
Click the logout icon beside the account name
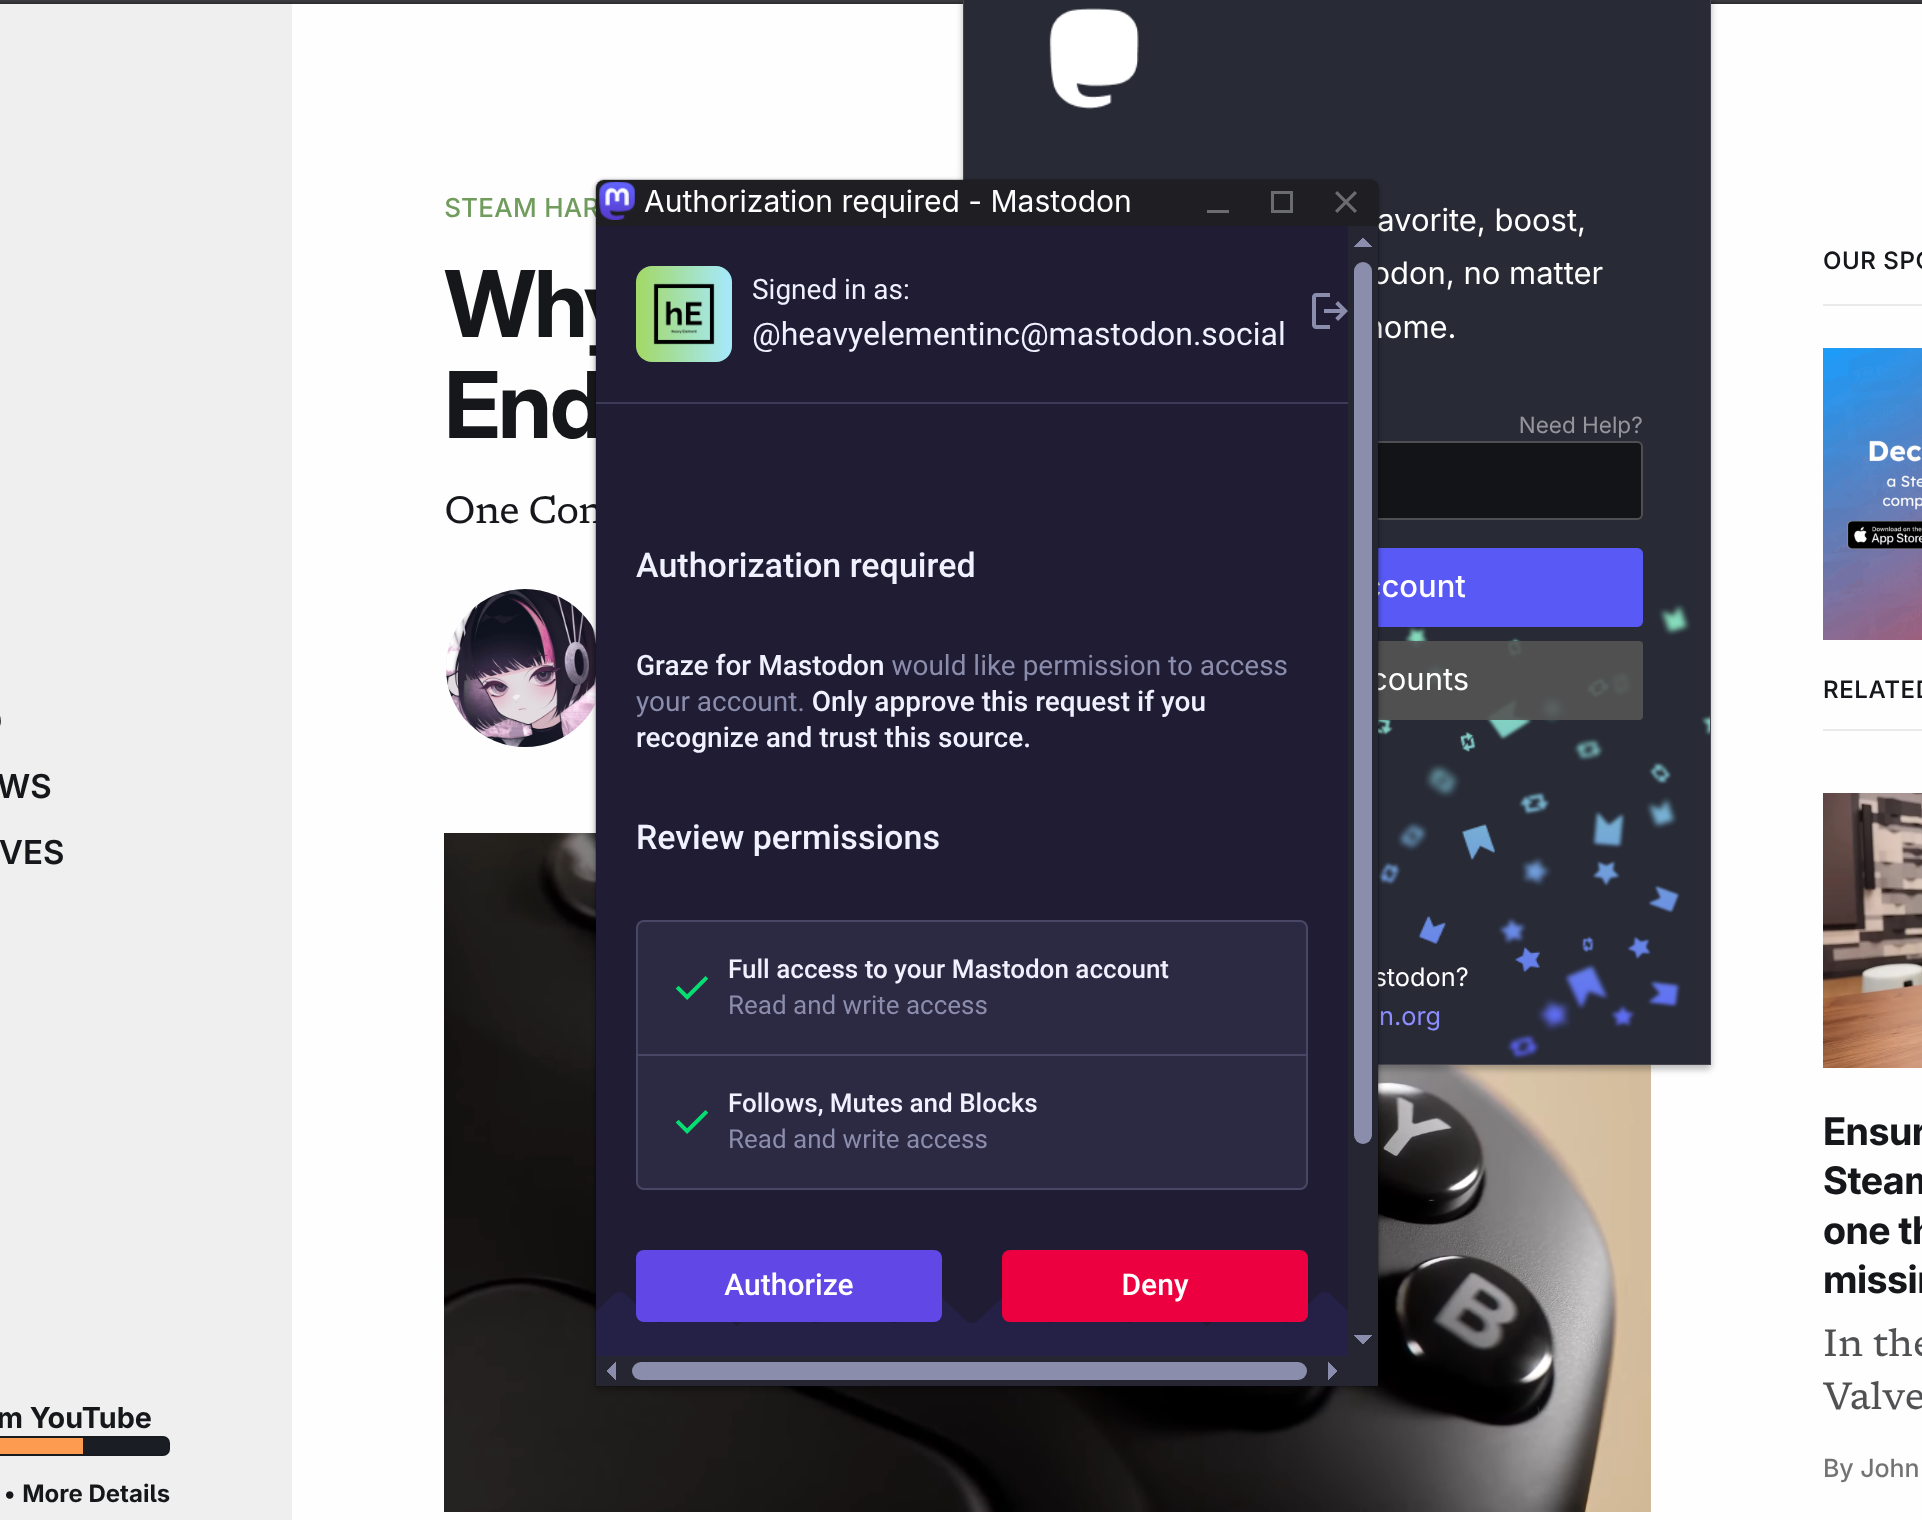click(1329, 311)
